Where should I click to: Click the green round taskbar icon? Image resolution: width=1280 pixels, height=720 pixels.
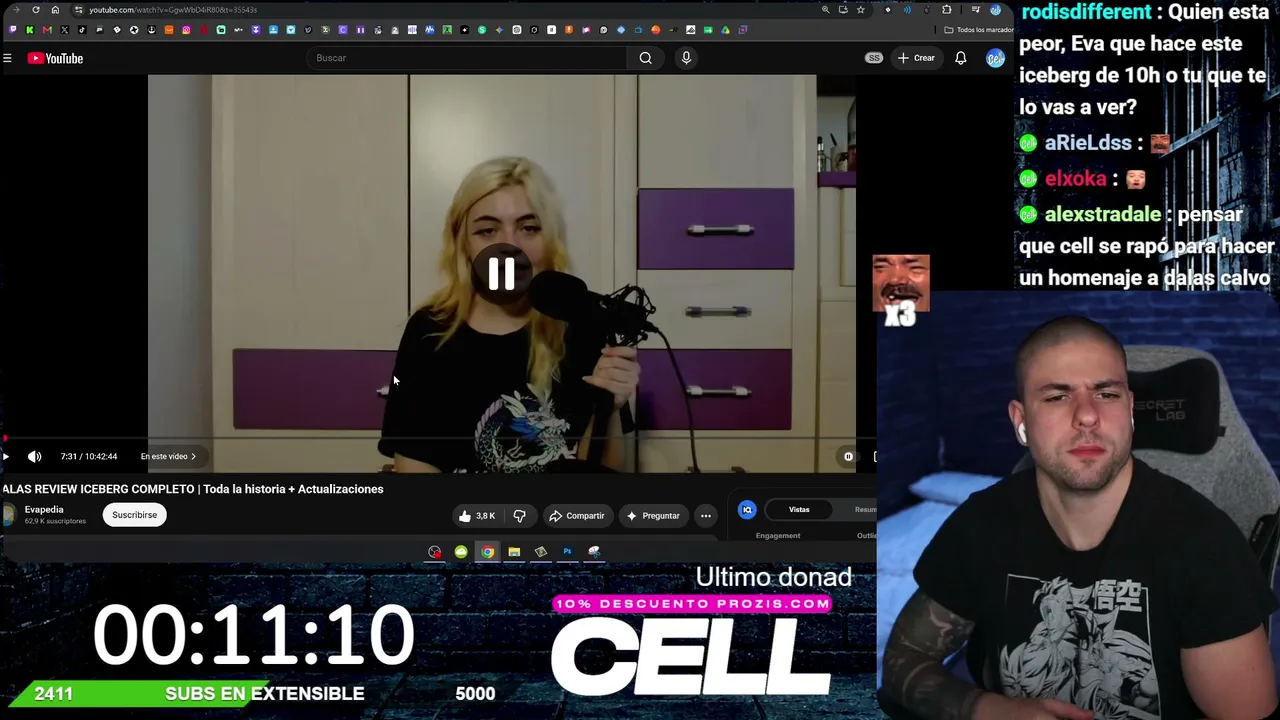pyautogui.click(x=461, y=552)
